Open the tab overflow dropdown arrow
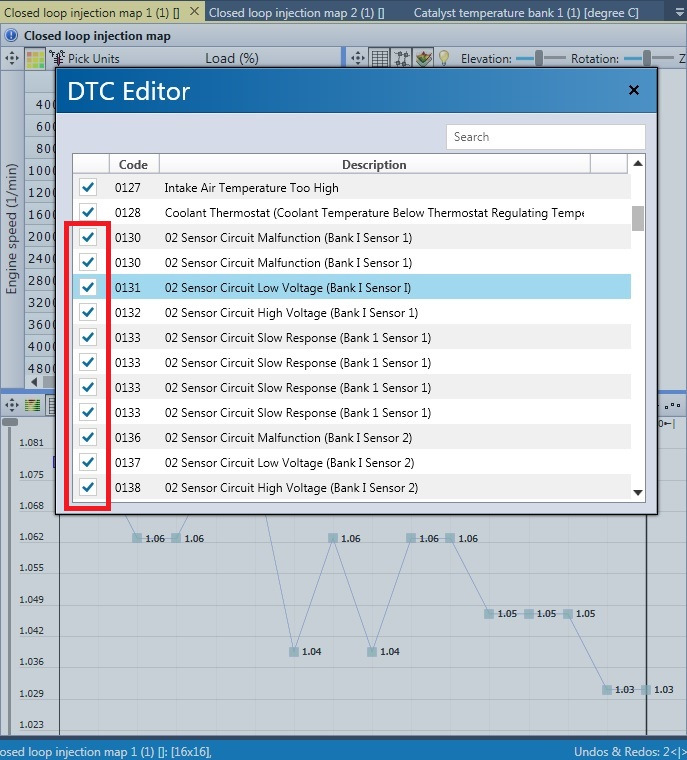The width and height of the screenshot is (687, 760). click(680, 13)
